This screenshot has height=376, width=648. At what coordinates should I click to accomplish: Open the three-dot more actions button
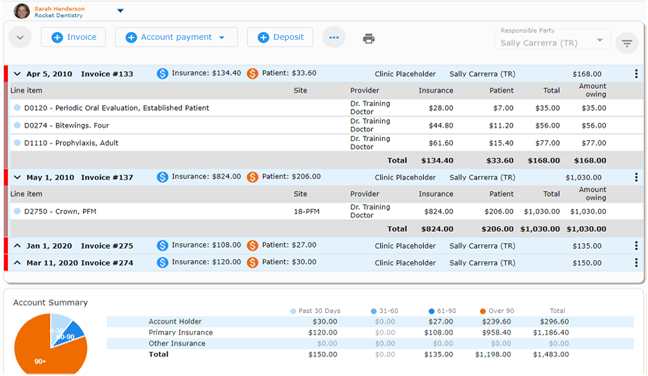(334, 38)
